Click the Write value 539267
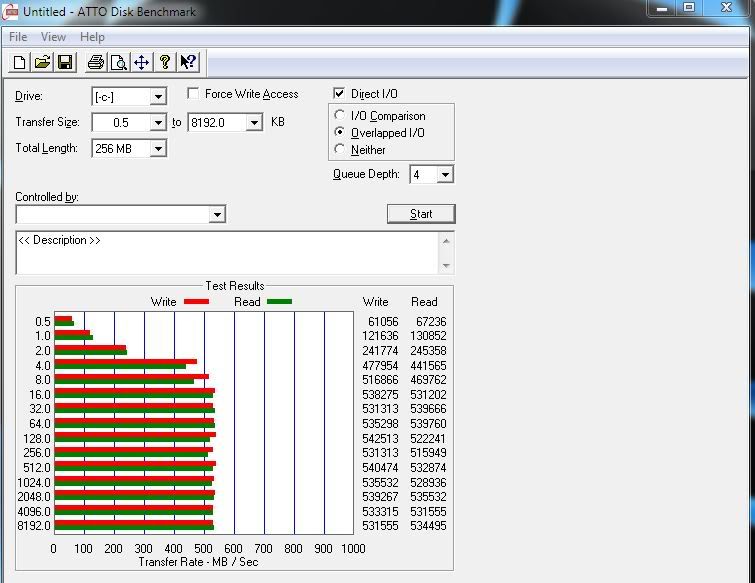 coord(380,496)
